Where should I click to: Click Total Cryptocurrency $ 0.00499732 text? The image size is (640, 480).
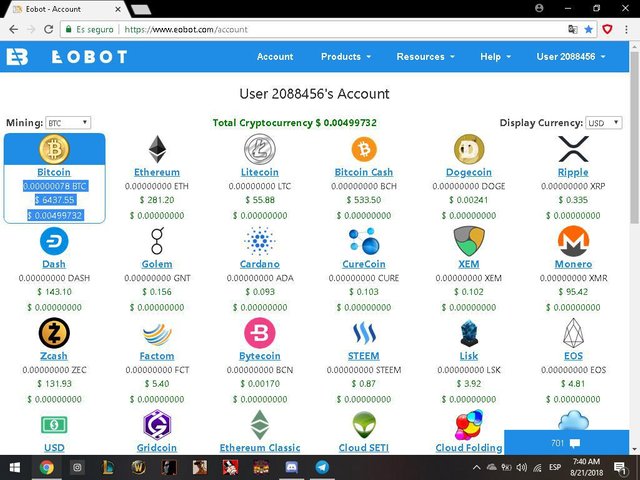pos(295,123)
